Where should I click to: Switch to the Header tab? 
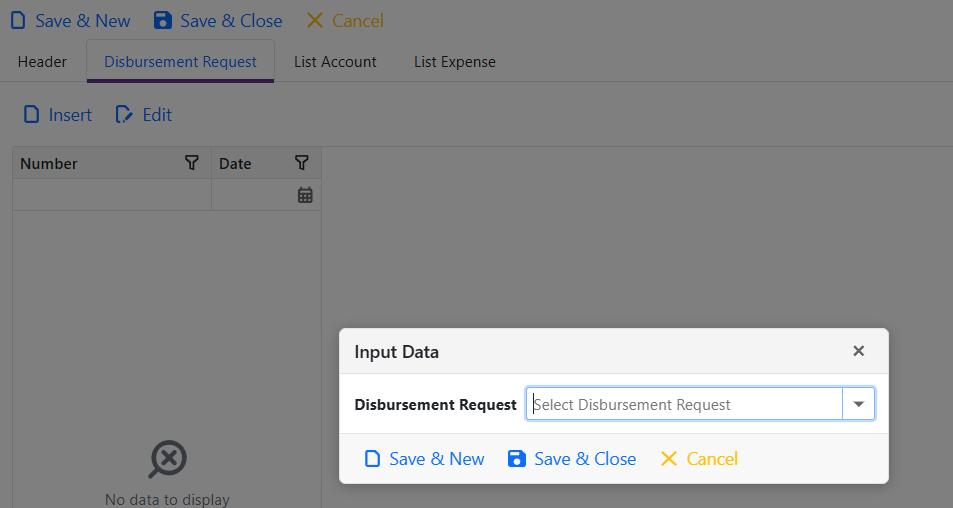(43, 62)
